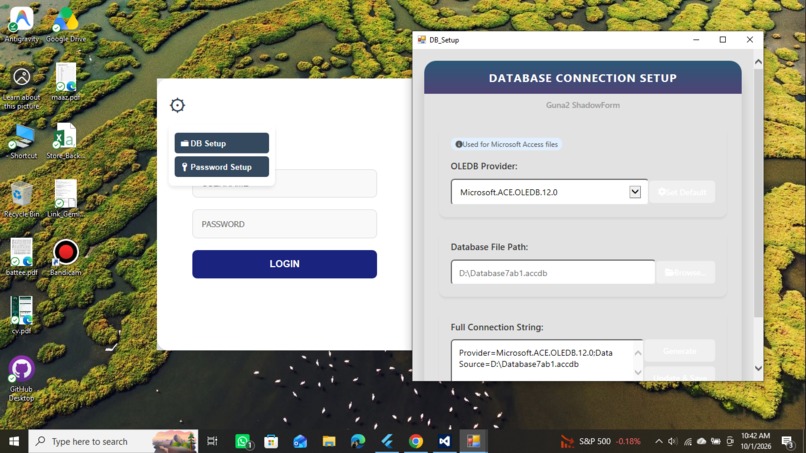Viewport: 806px width, 453px height.
Task: Click the Antigravity desktop icon
Action: (22, 24)
